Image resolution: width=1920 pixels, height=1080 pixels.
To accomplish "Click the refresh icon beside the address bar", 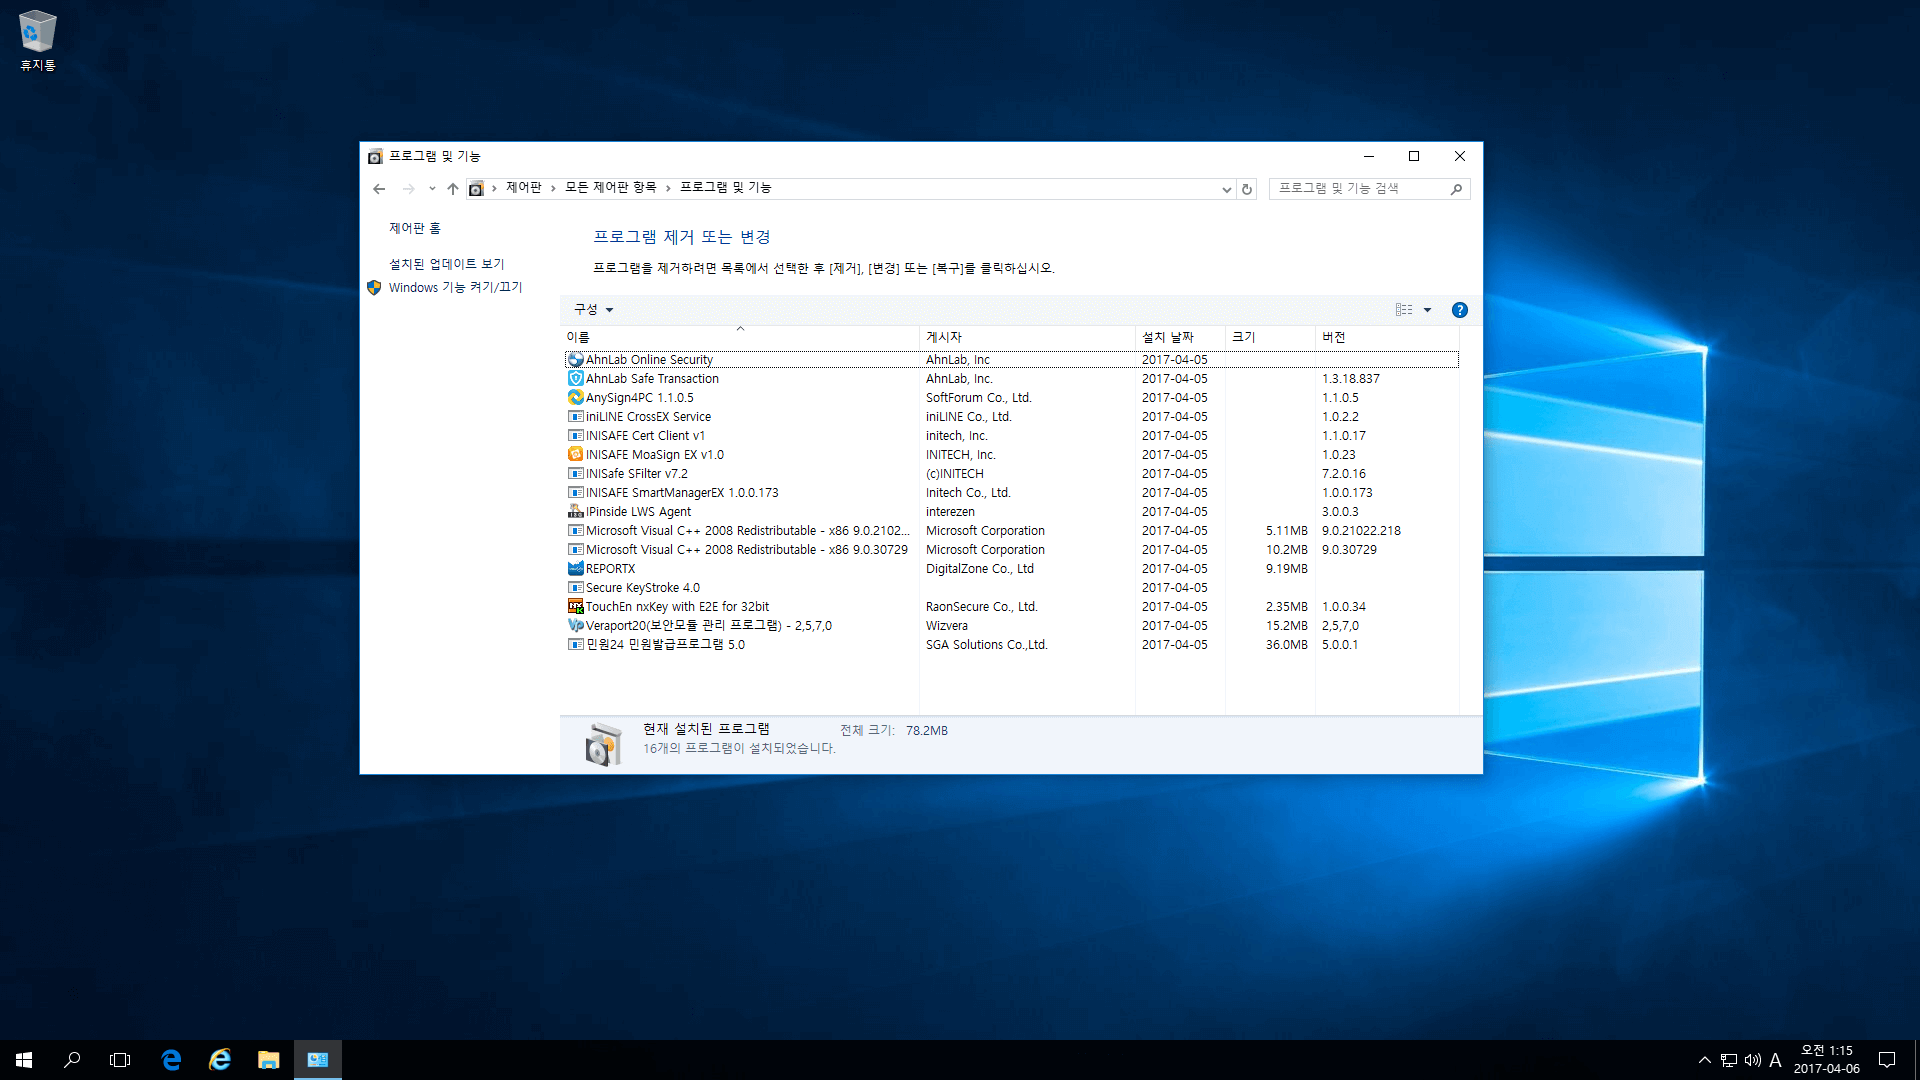I will pyautogui.click(x=1247, y=189).
